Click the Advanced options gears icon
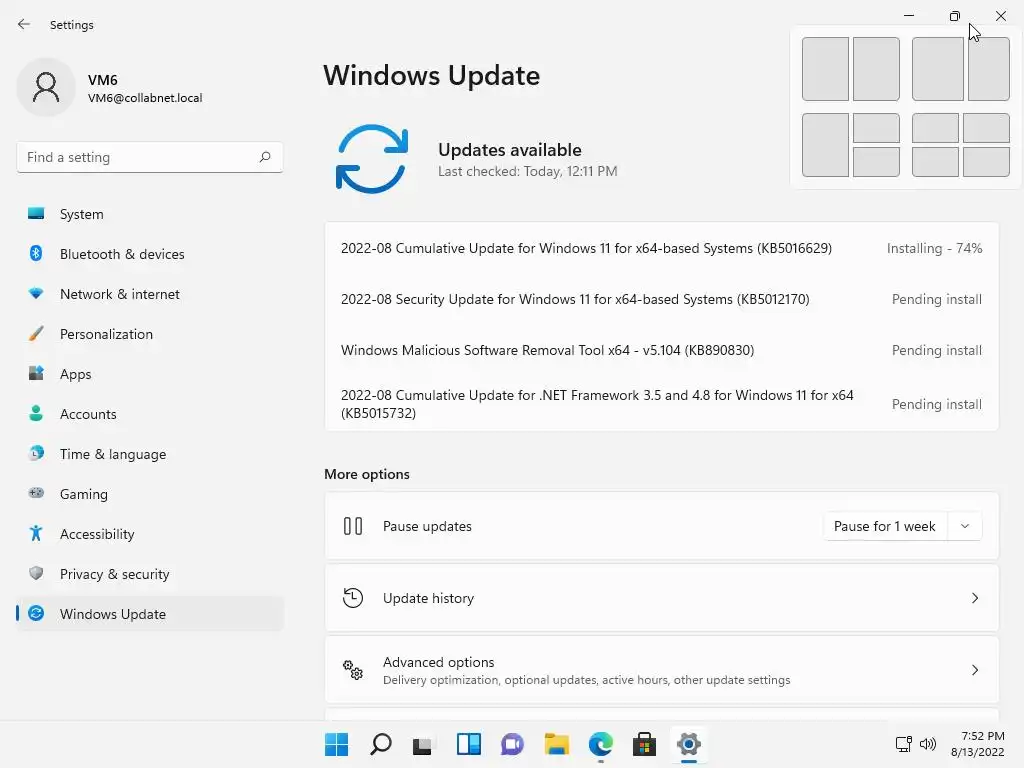The height and width of the screenshot is (768, 1024). [x=353, y=669]
